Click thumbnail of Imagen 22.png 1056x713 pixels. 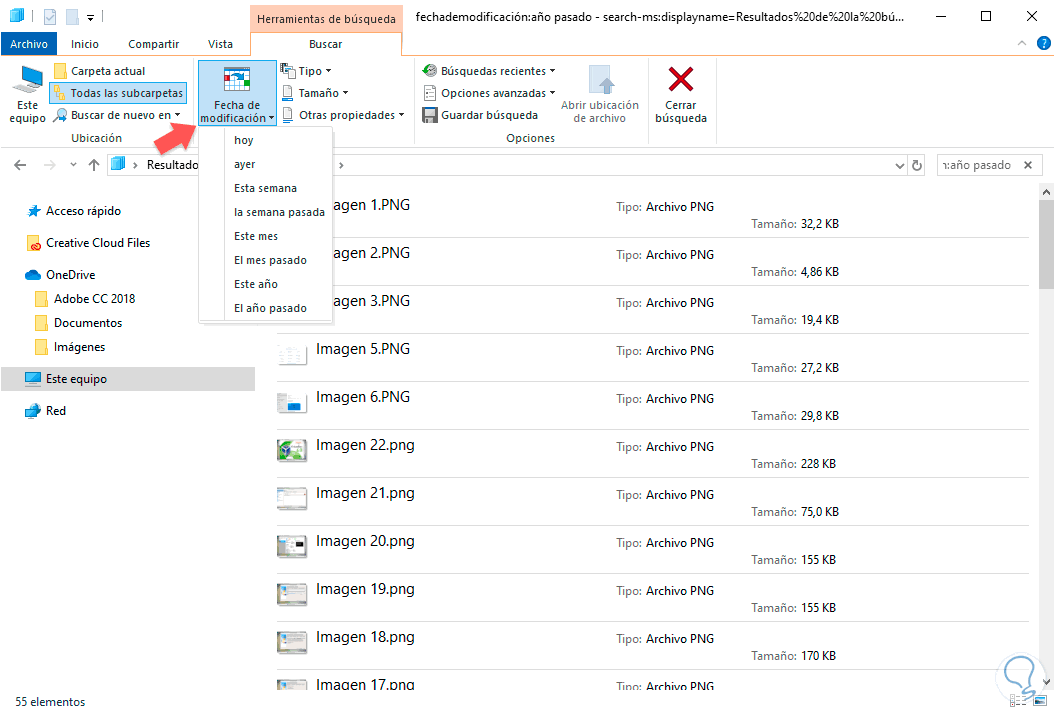pos(292,450)
